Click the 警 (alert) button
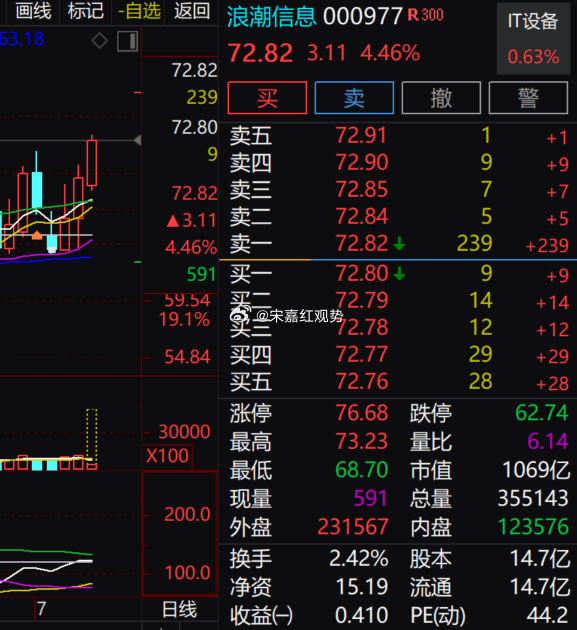 528,98
